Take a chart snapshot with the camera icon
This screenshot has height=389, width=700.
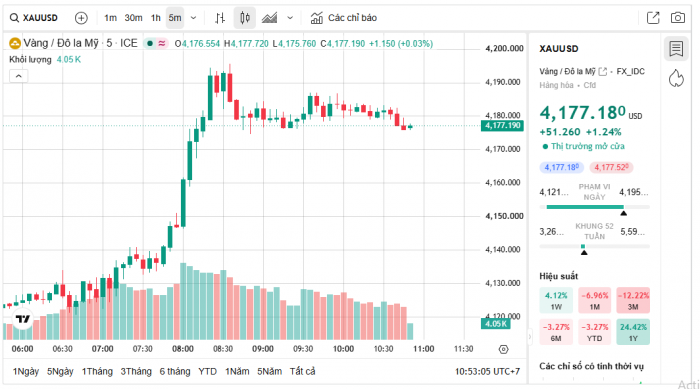pos(678,18)
